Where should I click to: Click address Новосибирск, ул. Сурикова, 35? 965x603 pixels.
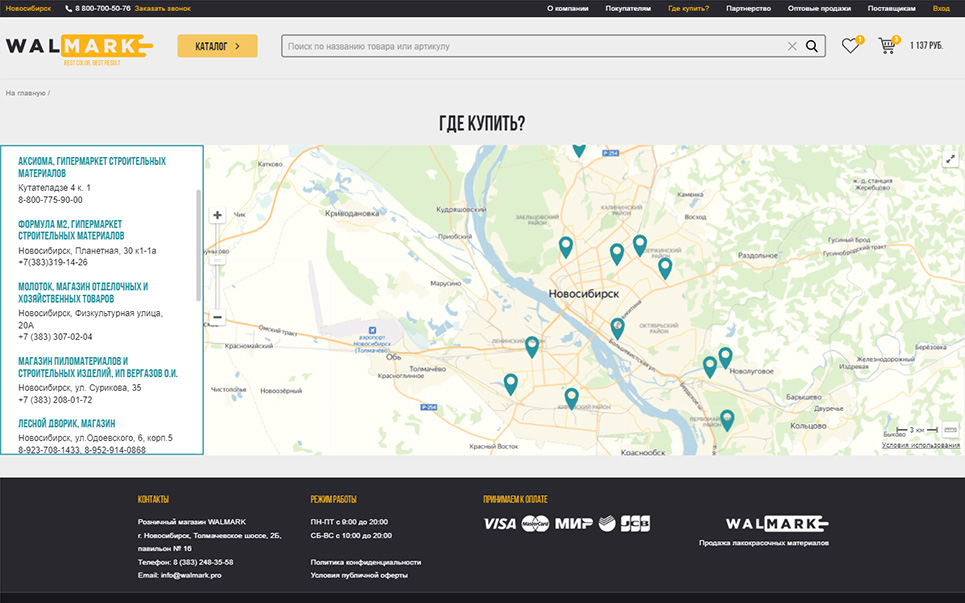(79, 388)
